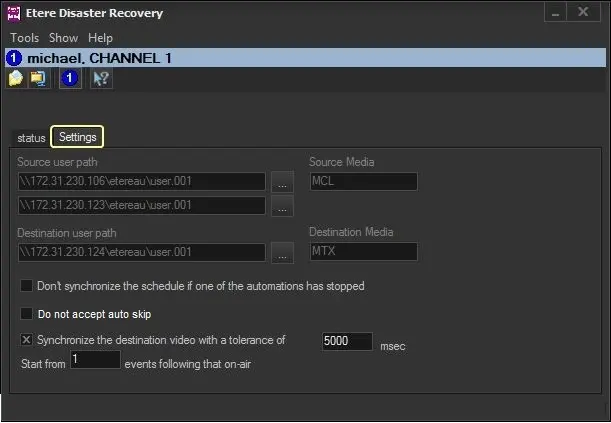Viewport: 611px width, 423px height.
Task: Open the Help menu
Action: click(x=100, y=38)
